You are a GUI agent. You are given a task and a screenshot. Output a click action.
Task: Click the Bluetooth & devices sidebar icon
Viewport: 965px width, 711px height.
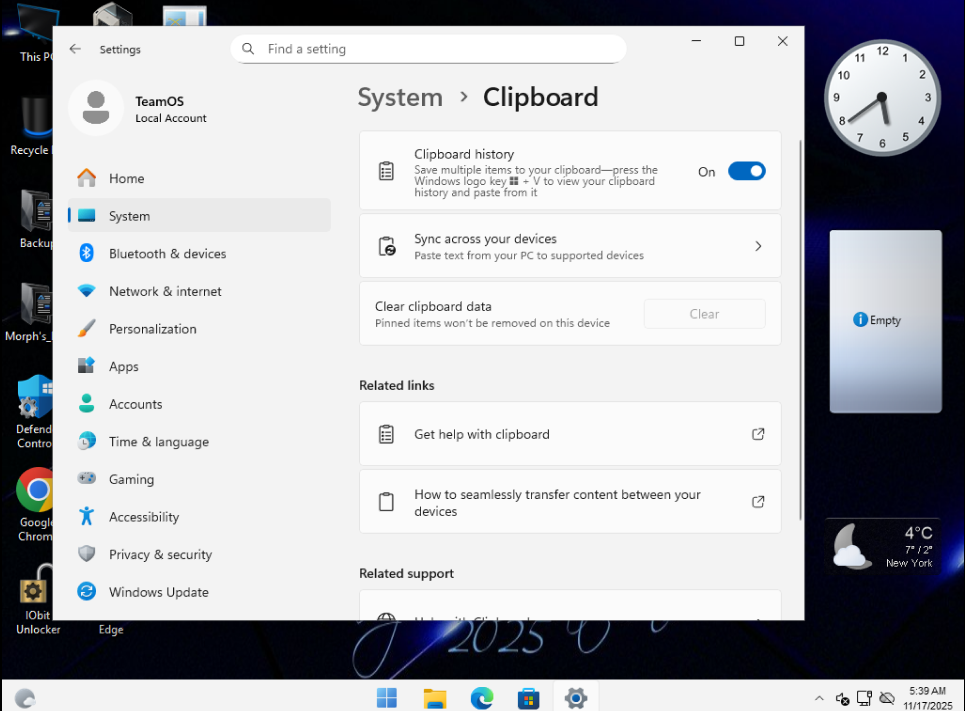(87, 254)
